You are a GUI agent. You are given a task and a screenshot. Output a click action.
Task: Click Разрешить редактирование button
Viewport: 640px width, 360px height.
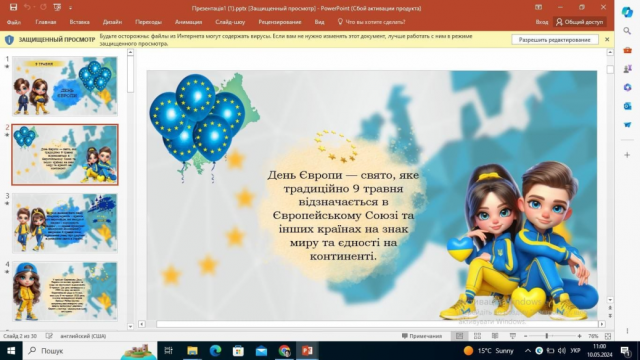554,40
